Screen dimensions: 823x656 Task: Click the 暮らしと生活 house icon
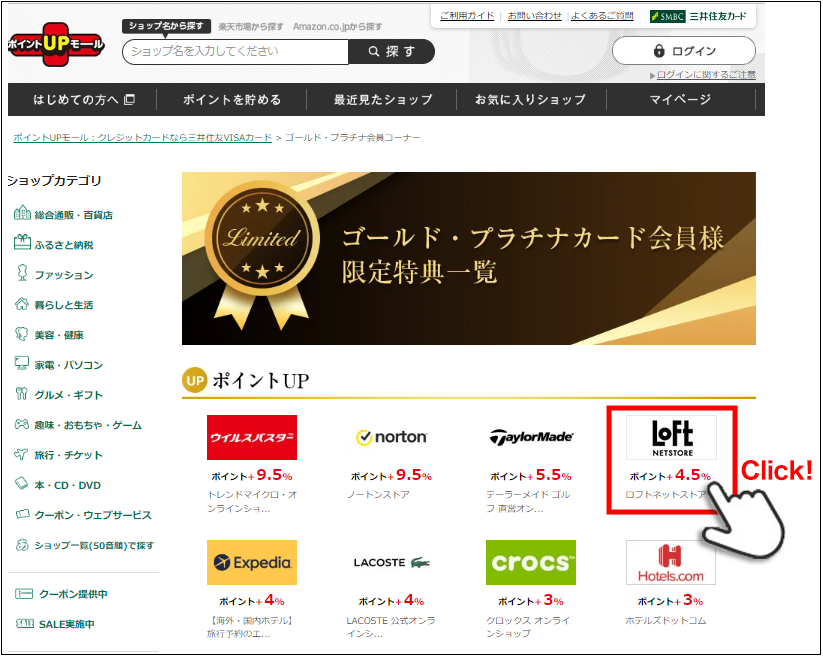click(22, 304)
